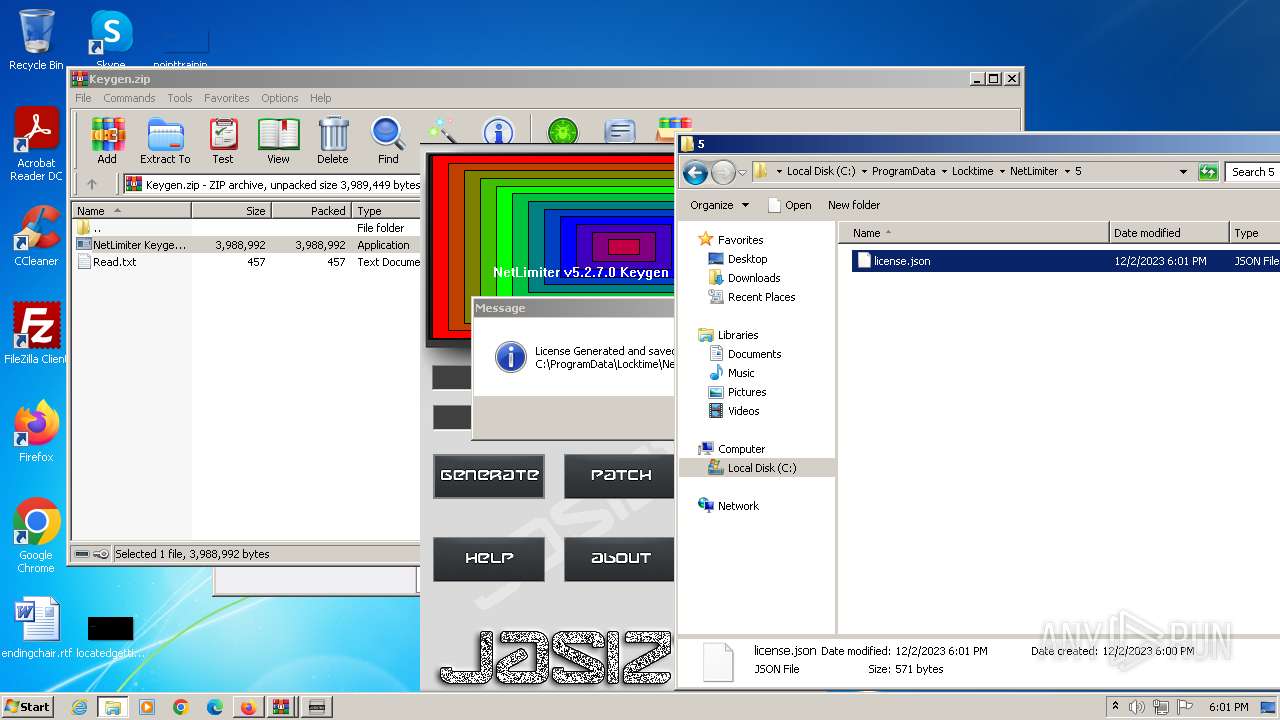Click the refresh icon next to address bar
The height and width of the screenshot is (720, 1280).
[1208, 172]
